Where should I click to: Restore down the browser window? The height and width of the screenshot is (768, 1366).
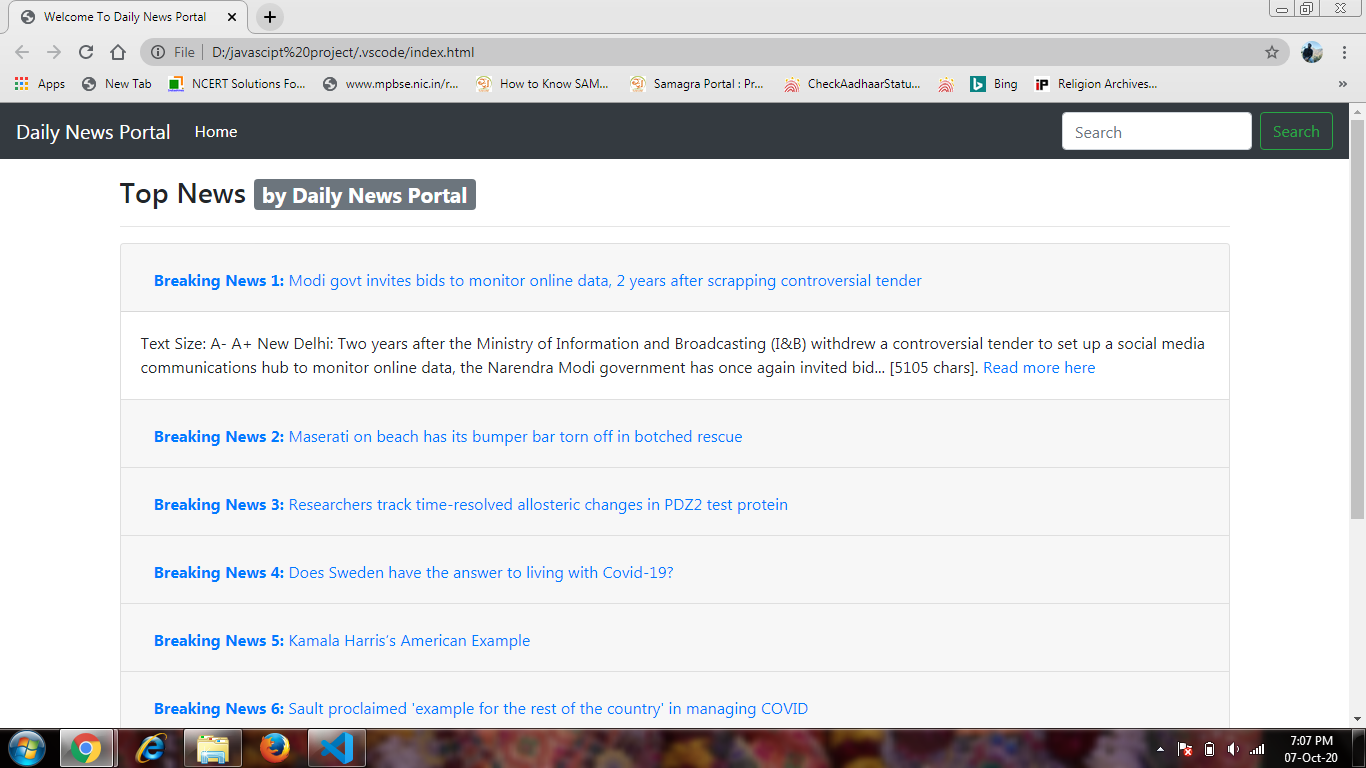pyautogui.click(x=1306, y=8)
